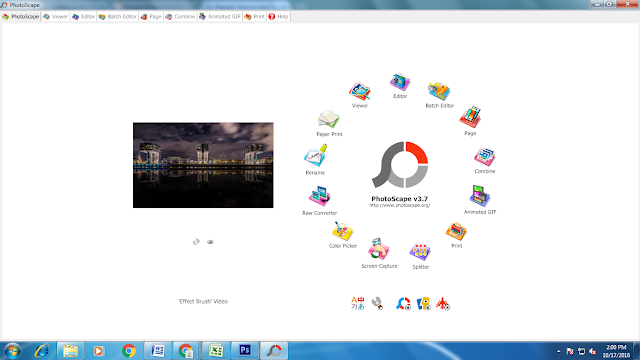The image size is (640, 360).
Task: Click the night city preview photo
Action: point(203,165)
